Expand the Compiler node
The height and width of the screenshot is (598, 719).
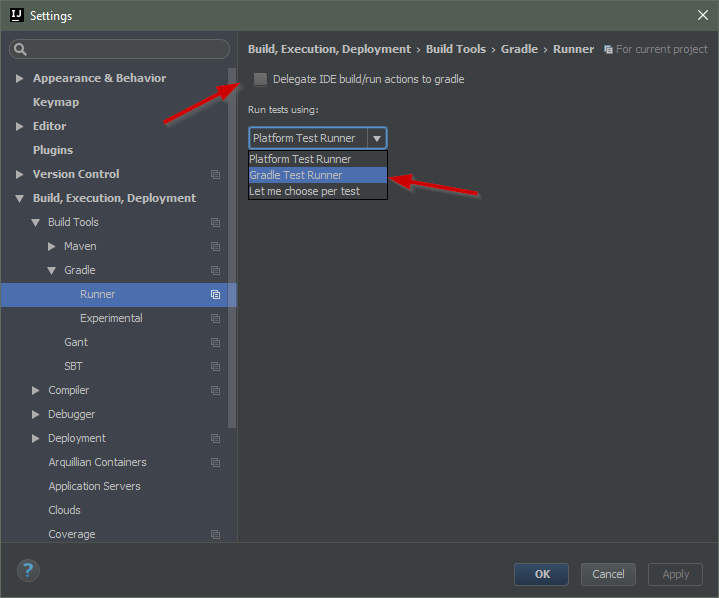(x=35, y=390)
